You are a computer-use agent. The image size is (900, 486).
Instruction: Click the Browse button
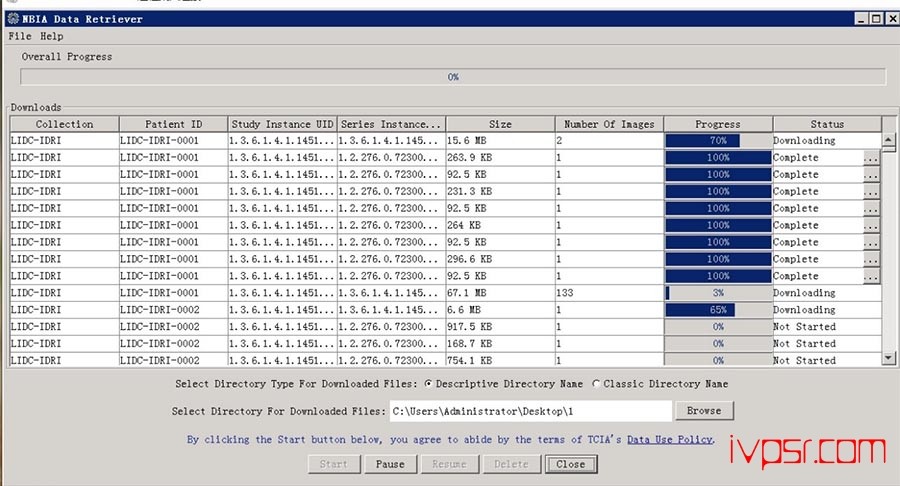pyautogui.click(x=704, y=410)
